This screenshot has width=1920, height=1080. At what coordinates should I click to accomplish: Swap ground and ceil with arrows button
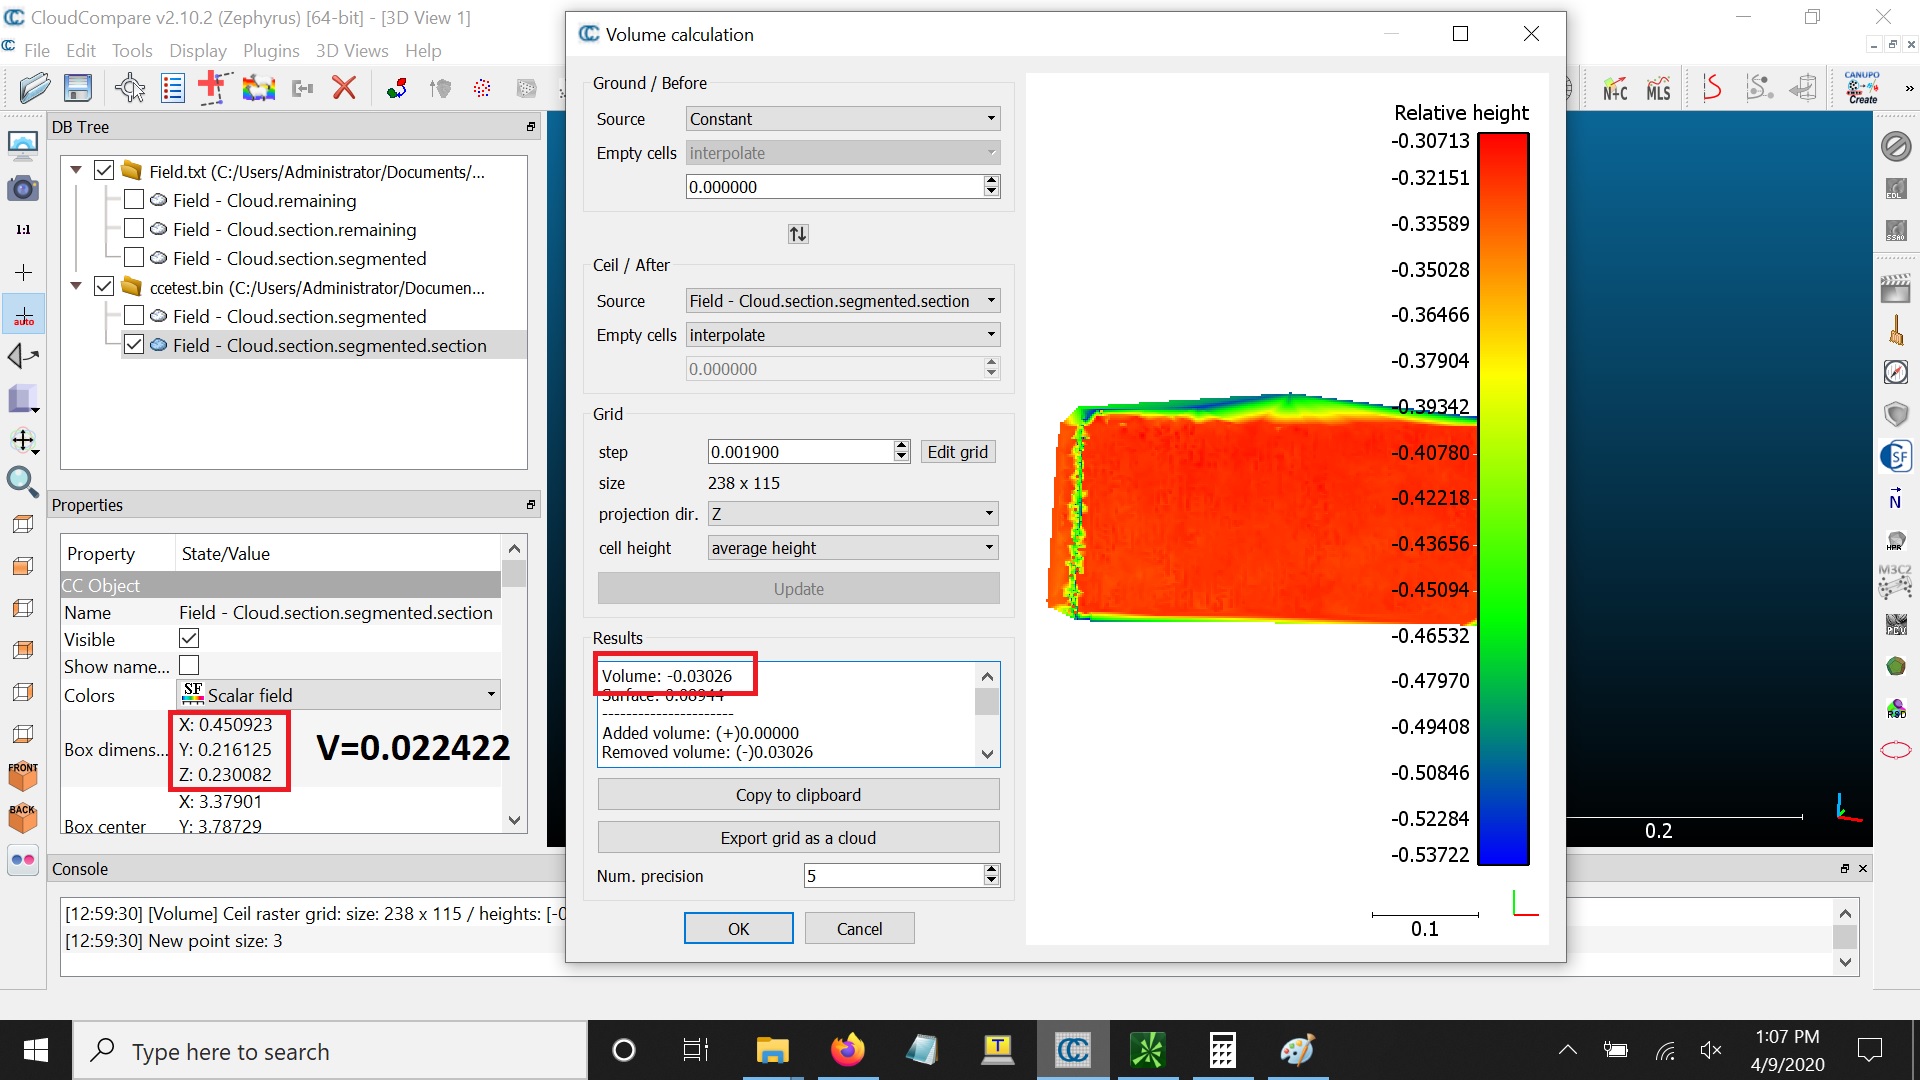[798, 234]
